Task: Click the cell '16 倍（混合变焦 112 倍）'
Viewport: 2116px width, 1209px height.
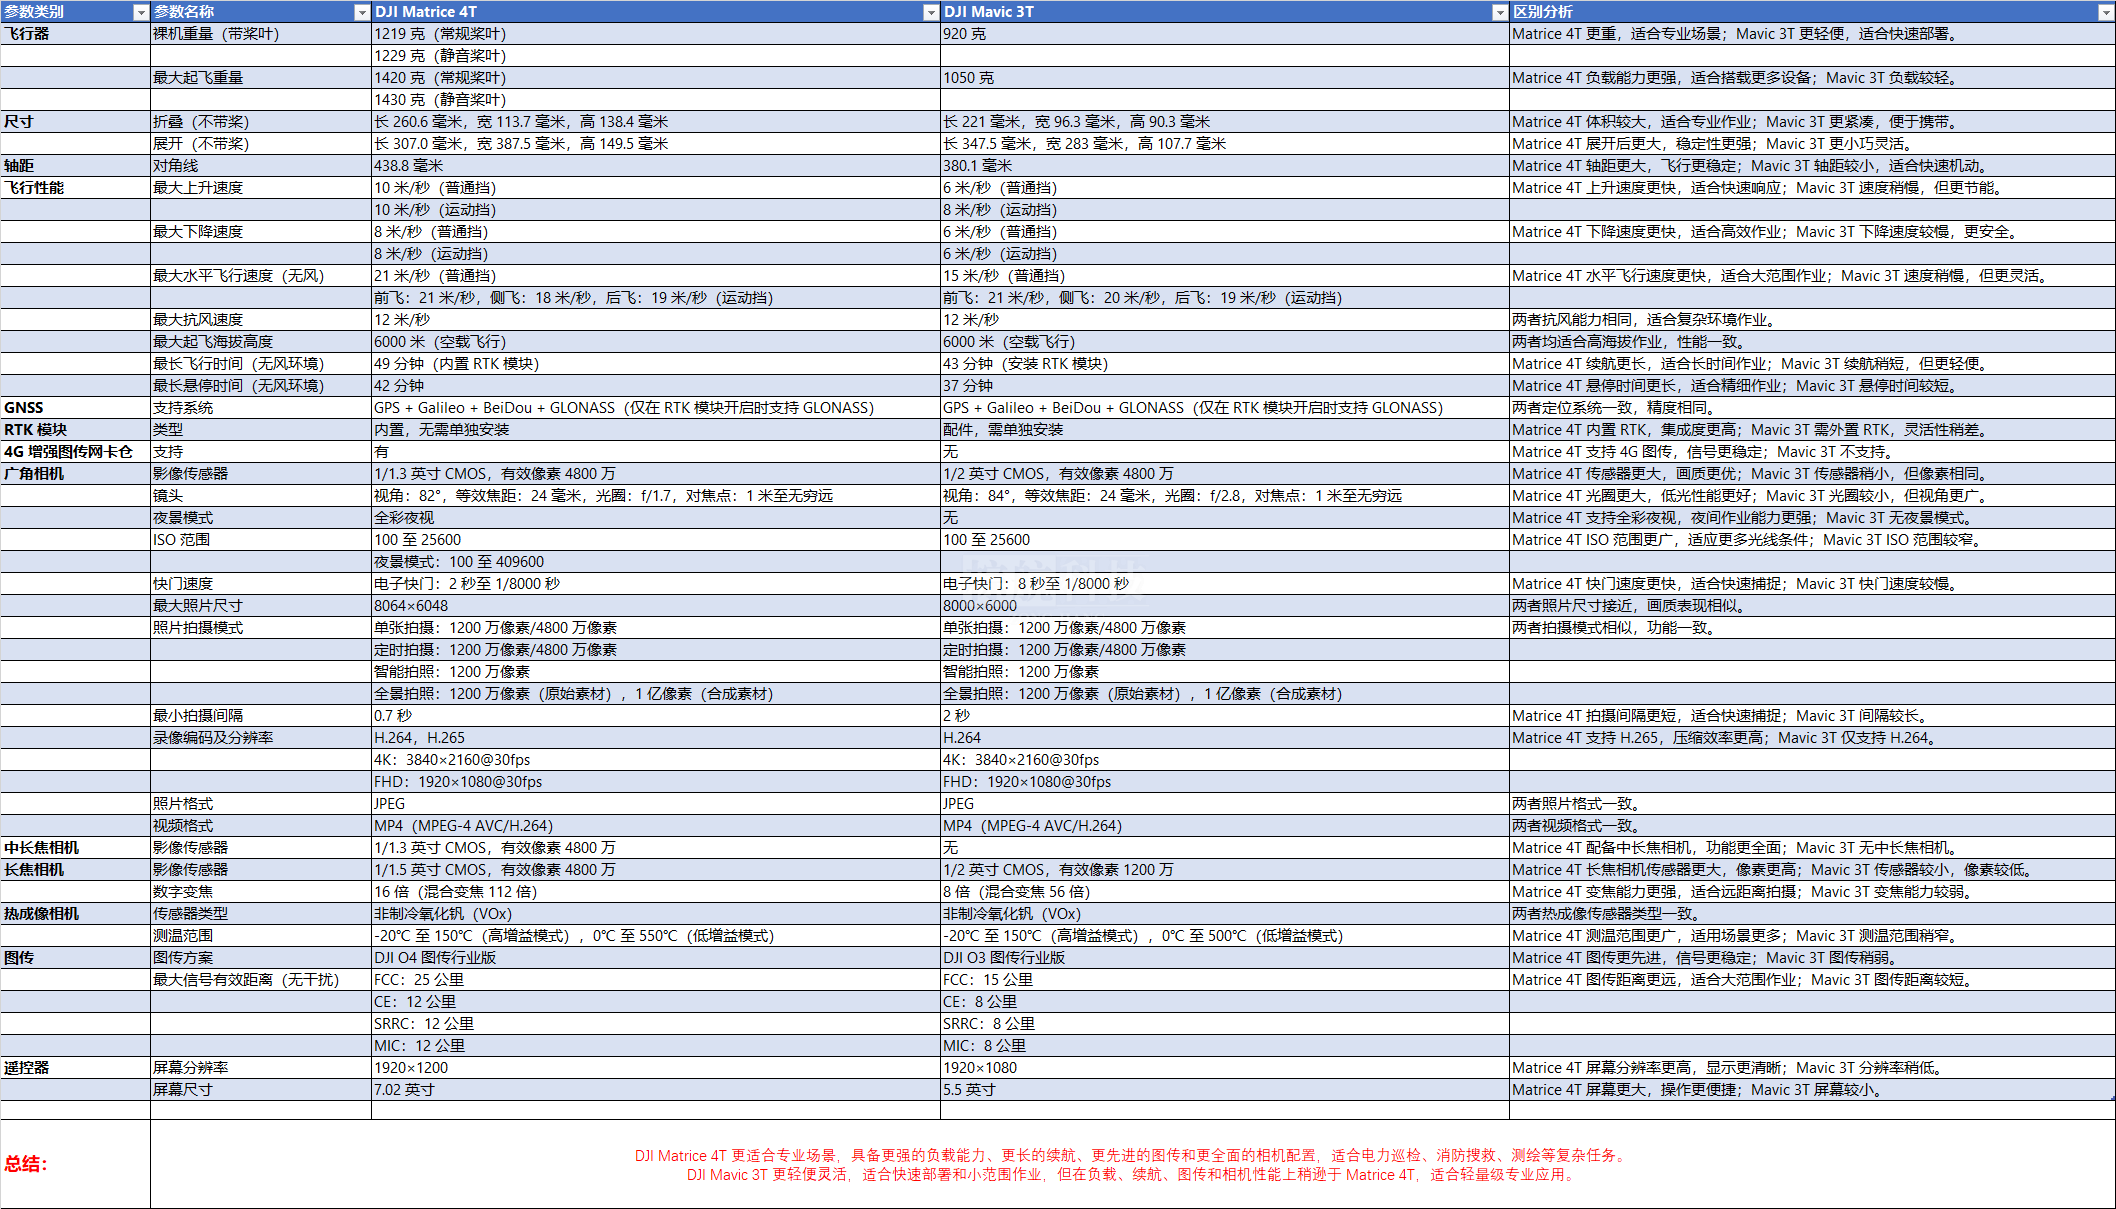Action: (655, 892)
